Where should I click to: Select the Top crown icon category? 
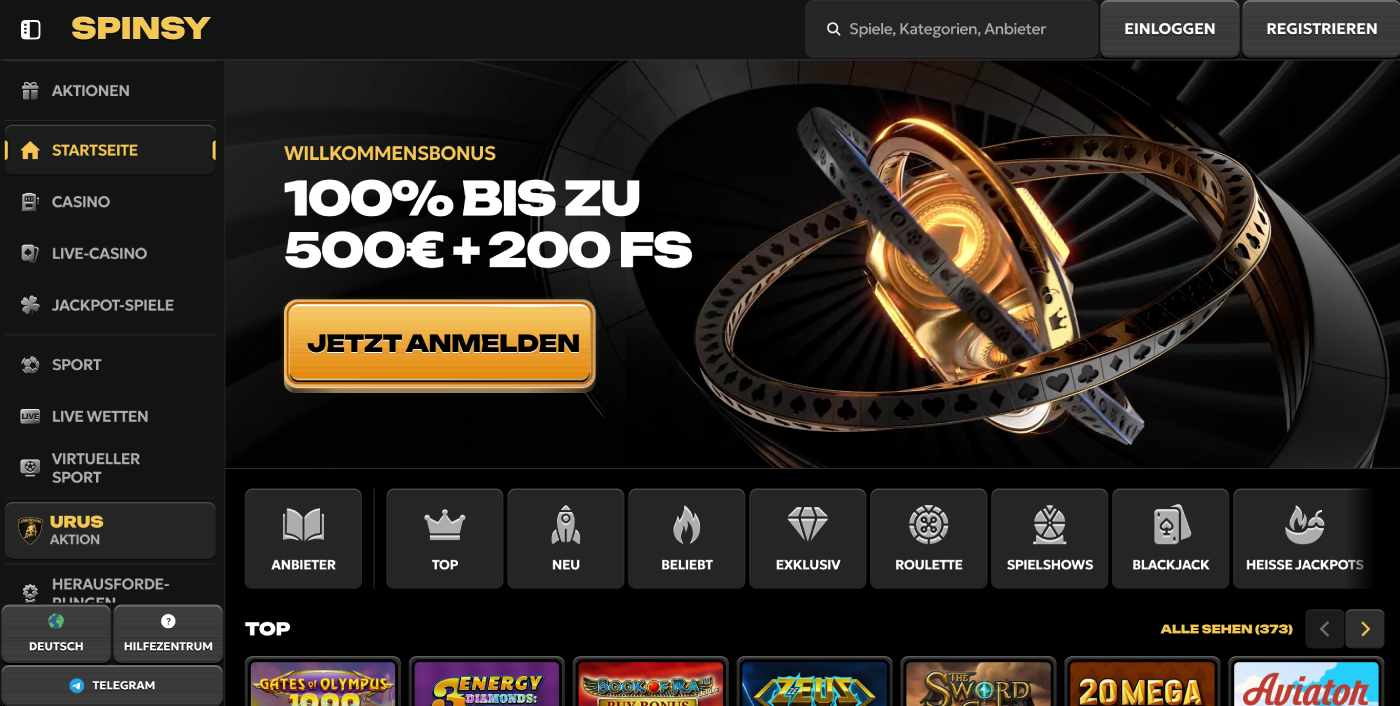(445, 538)
